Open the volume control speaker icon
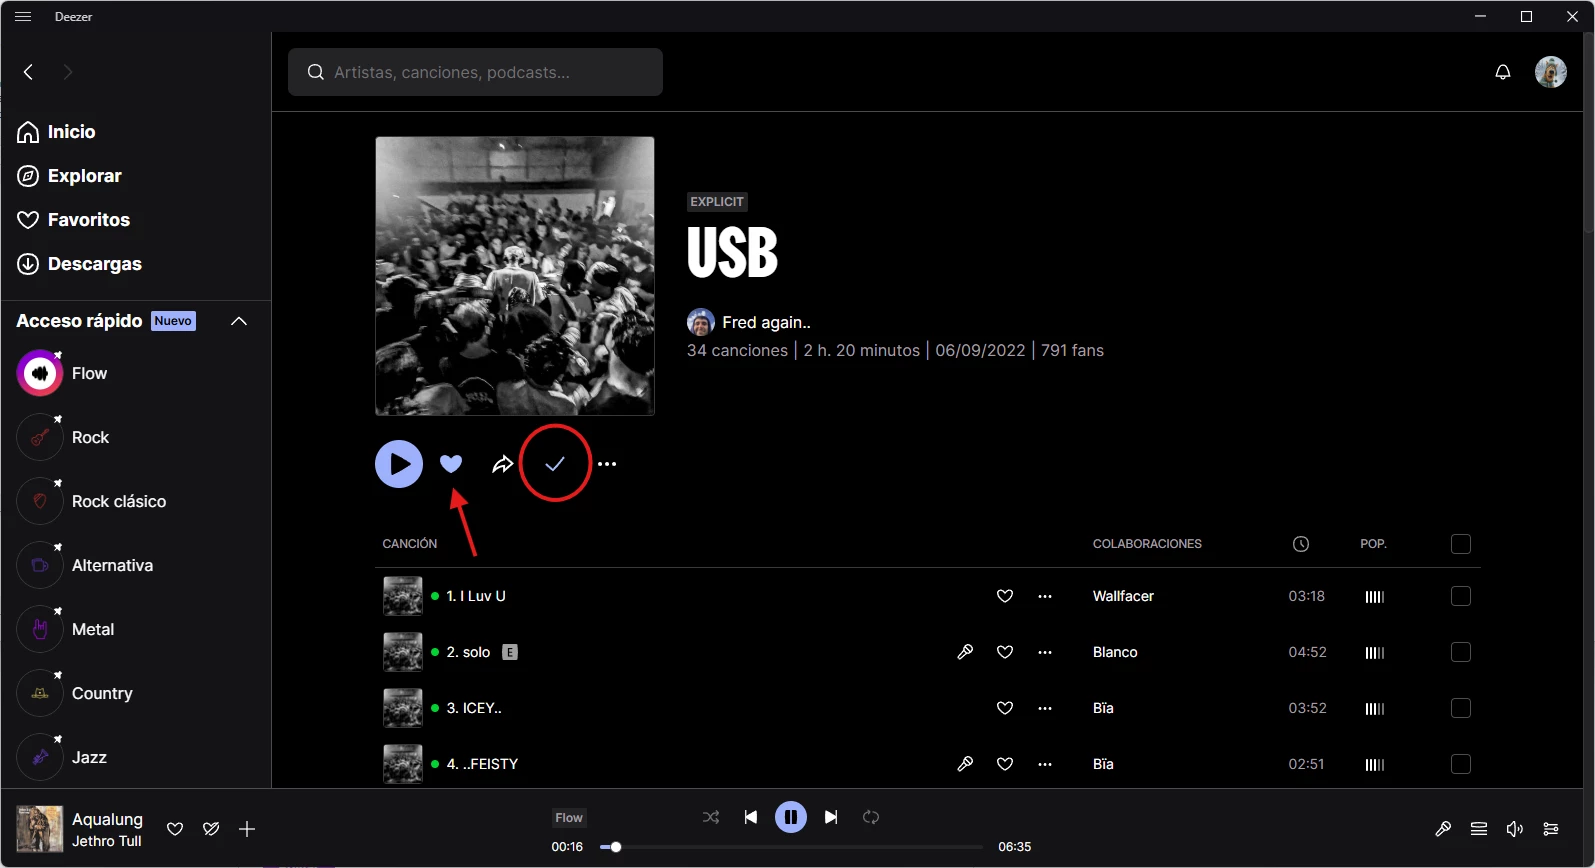 [x=1515, y=829]
